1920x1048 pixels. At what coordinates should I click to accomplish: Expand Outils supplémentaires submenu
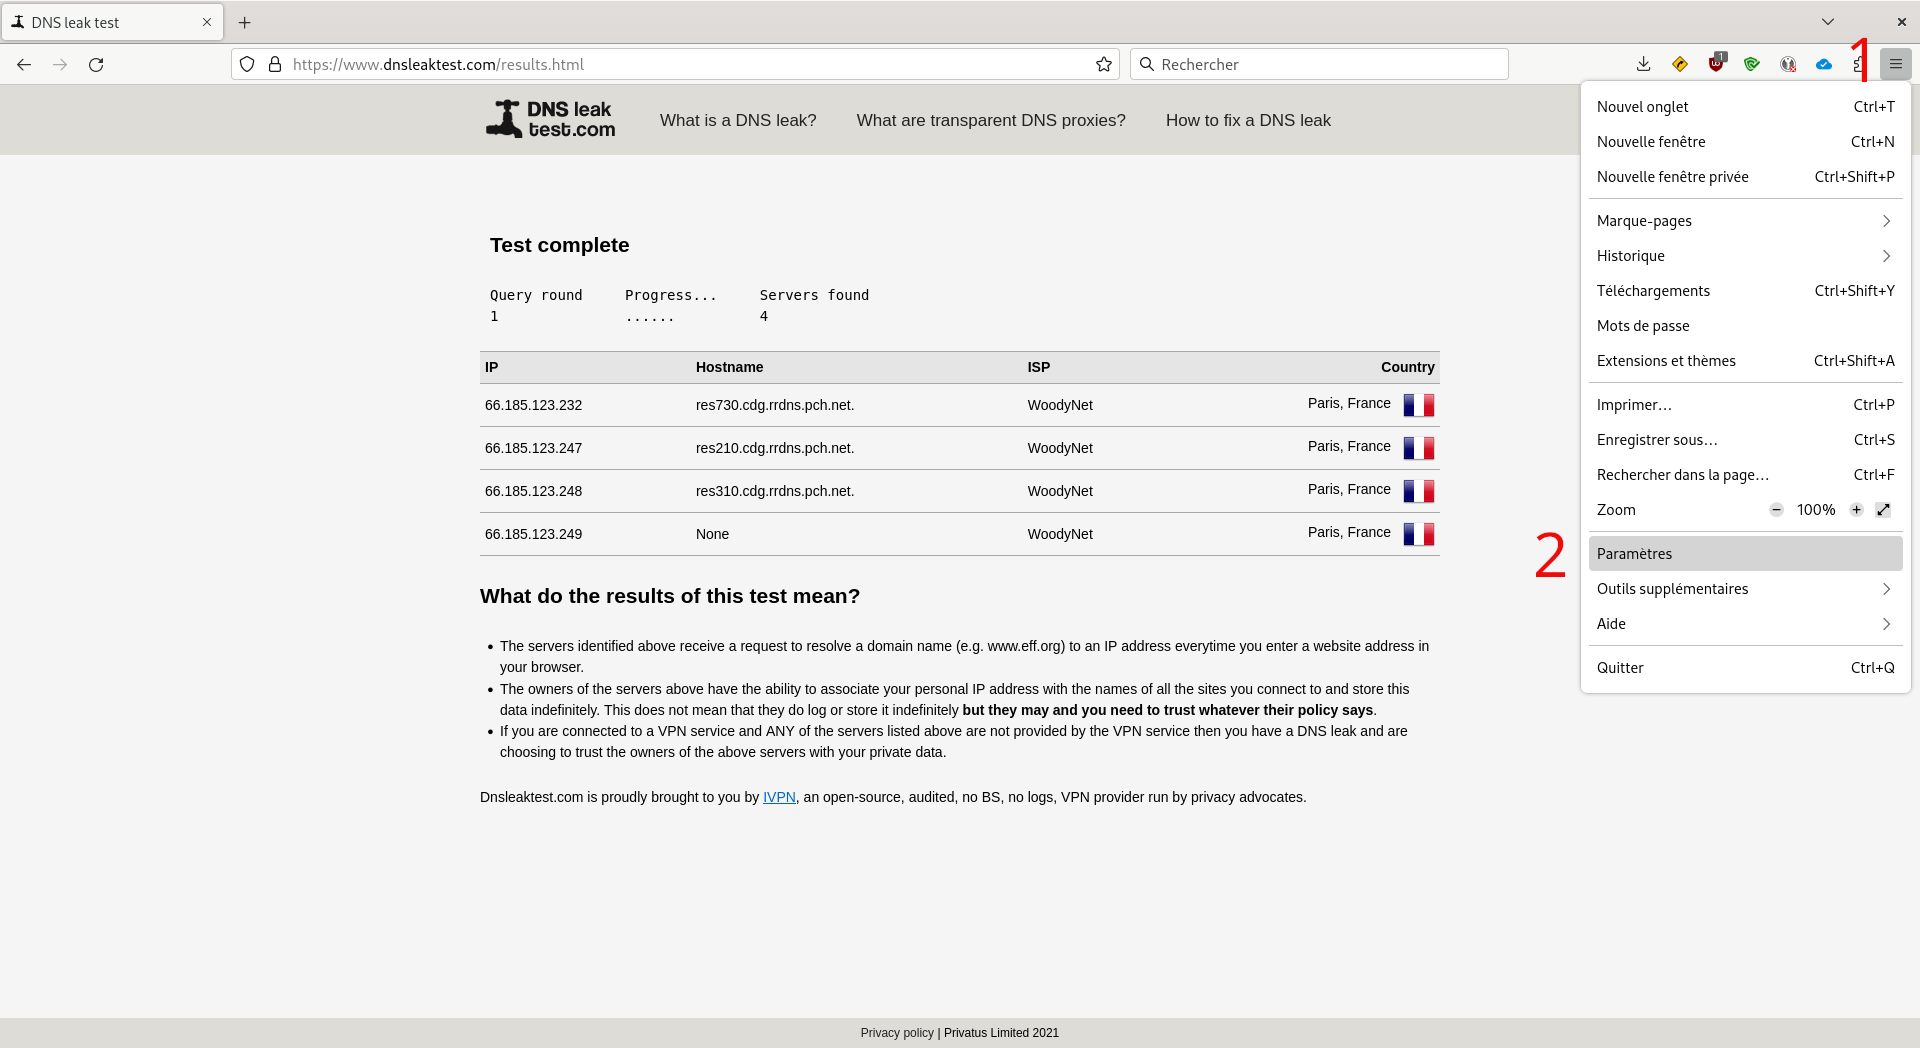[x=1745, y=589]
